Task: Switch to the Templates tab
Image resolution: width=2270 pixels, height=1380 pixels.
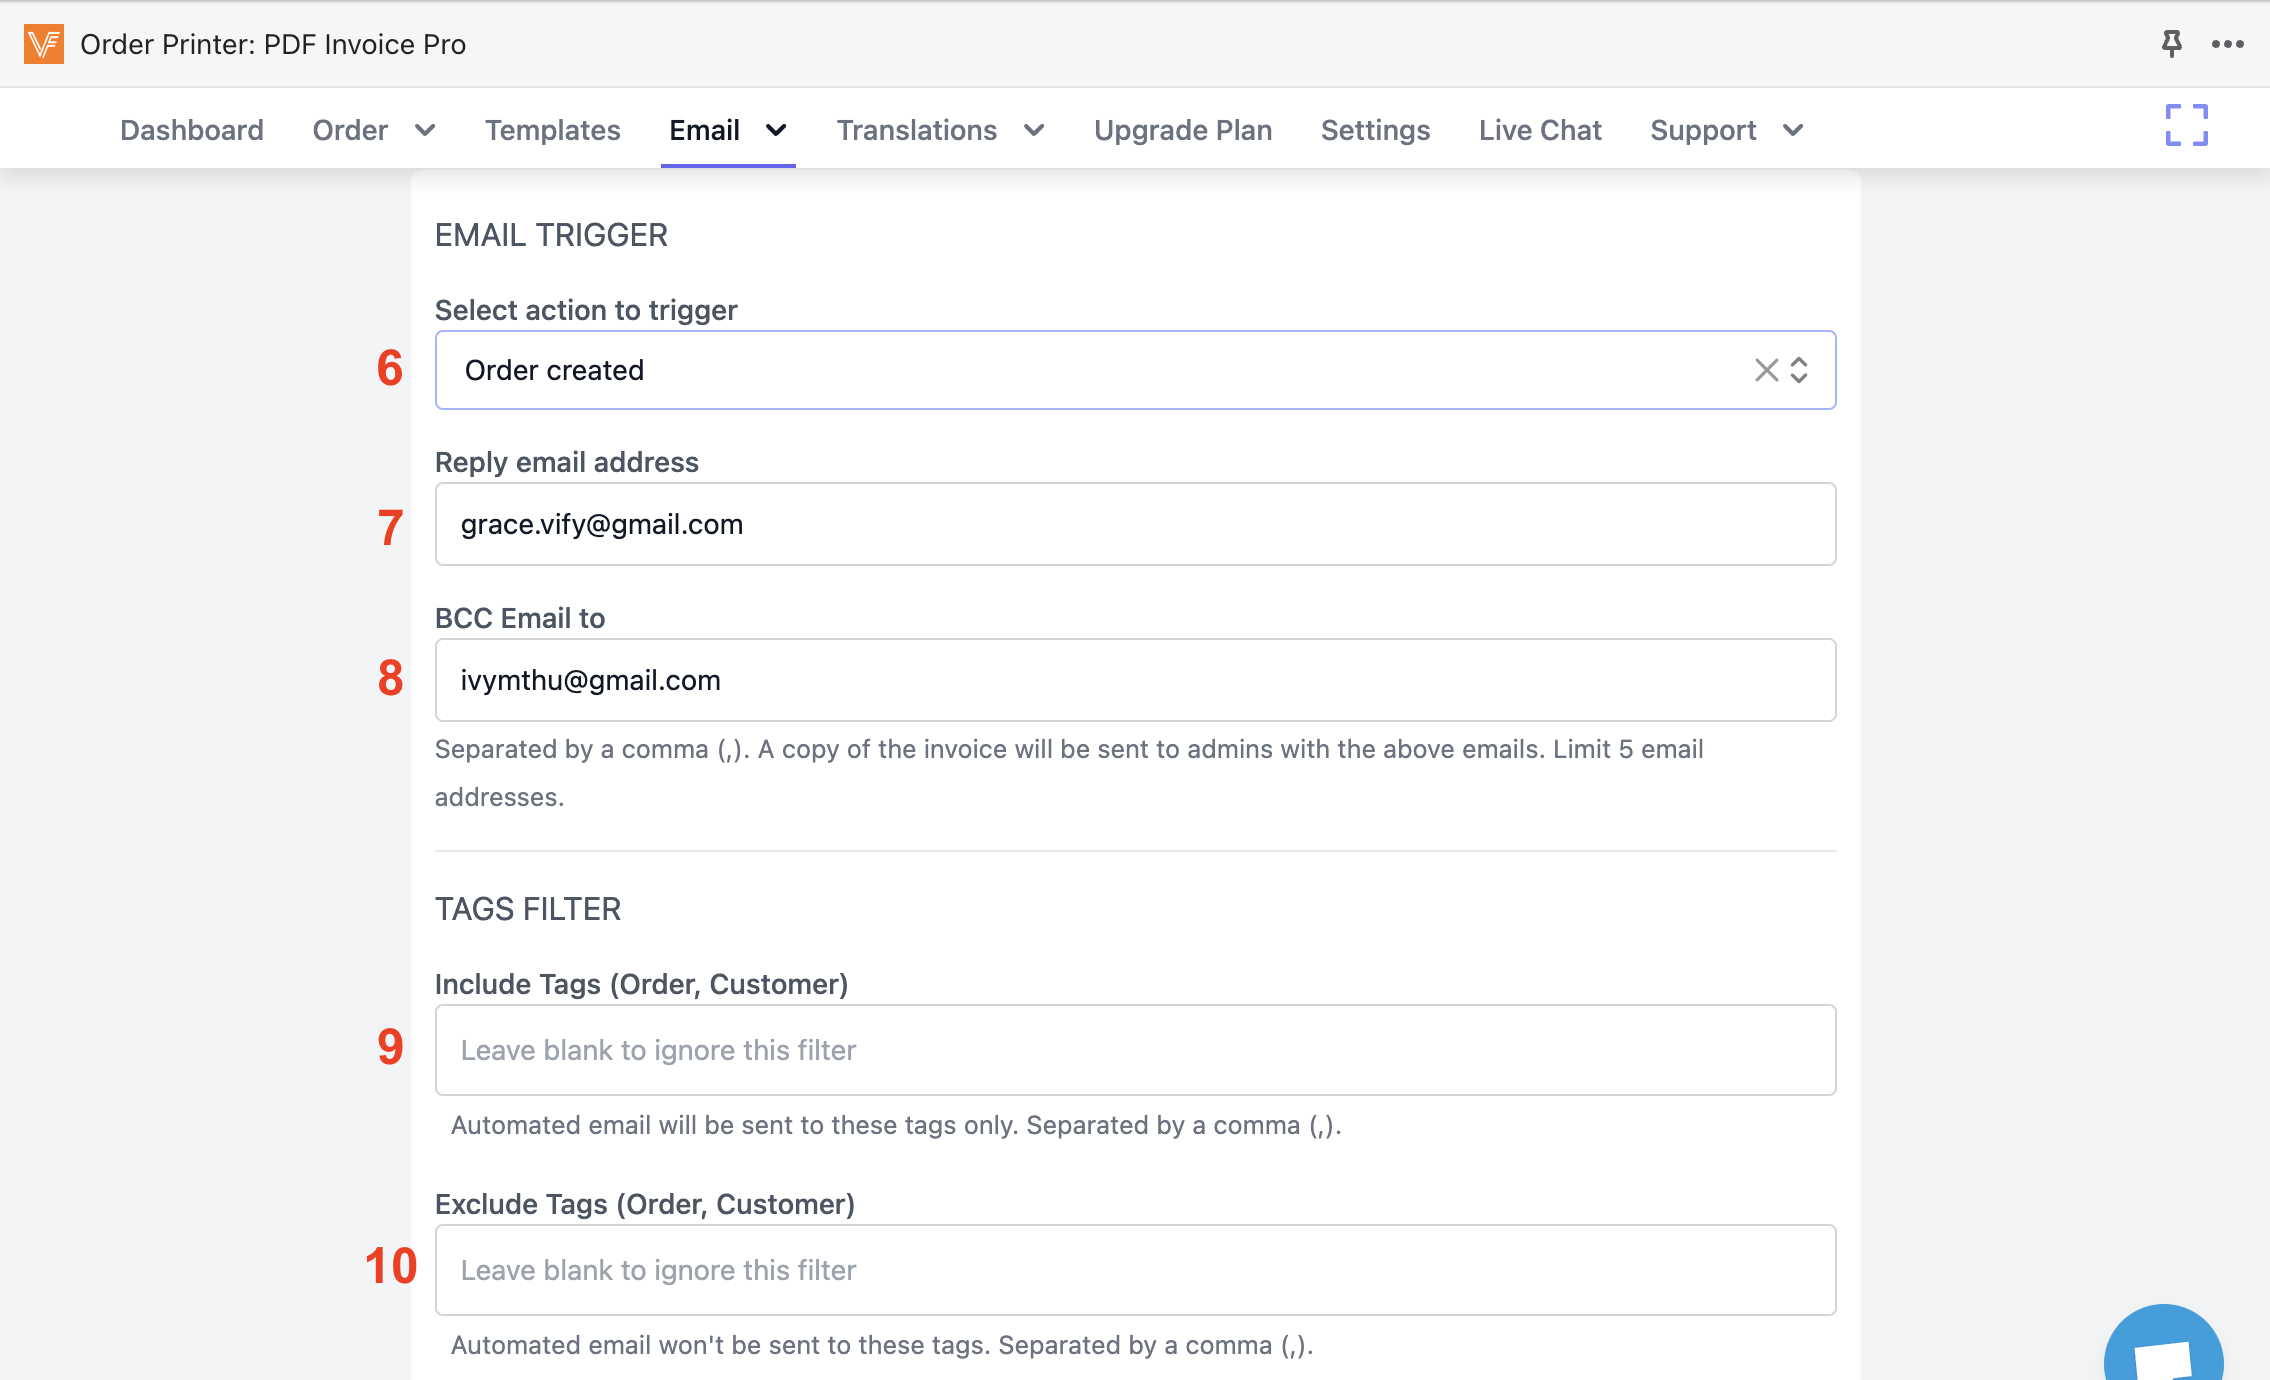Action: 552,130
